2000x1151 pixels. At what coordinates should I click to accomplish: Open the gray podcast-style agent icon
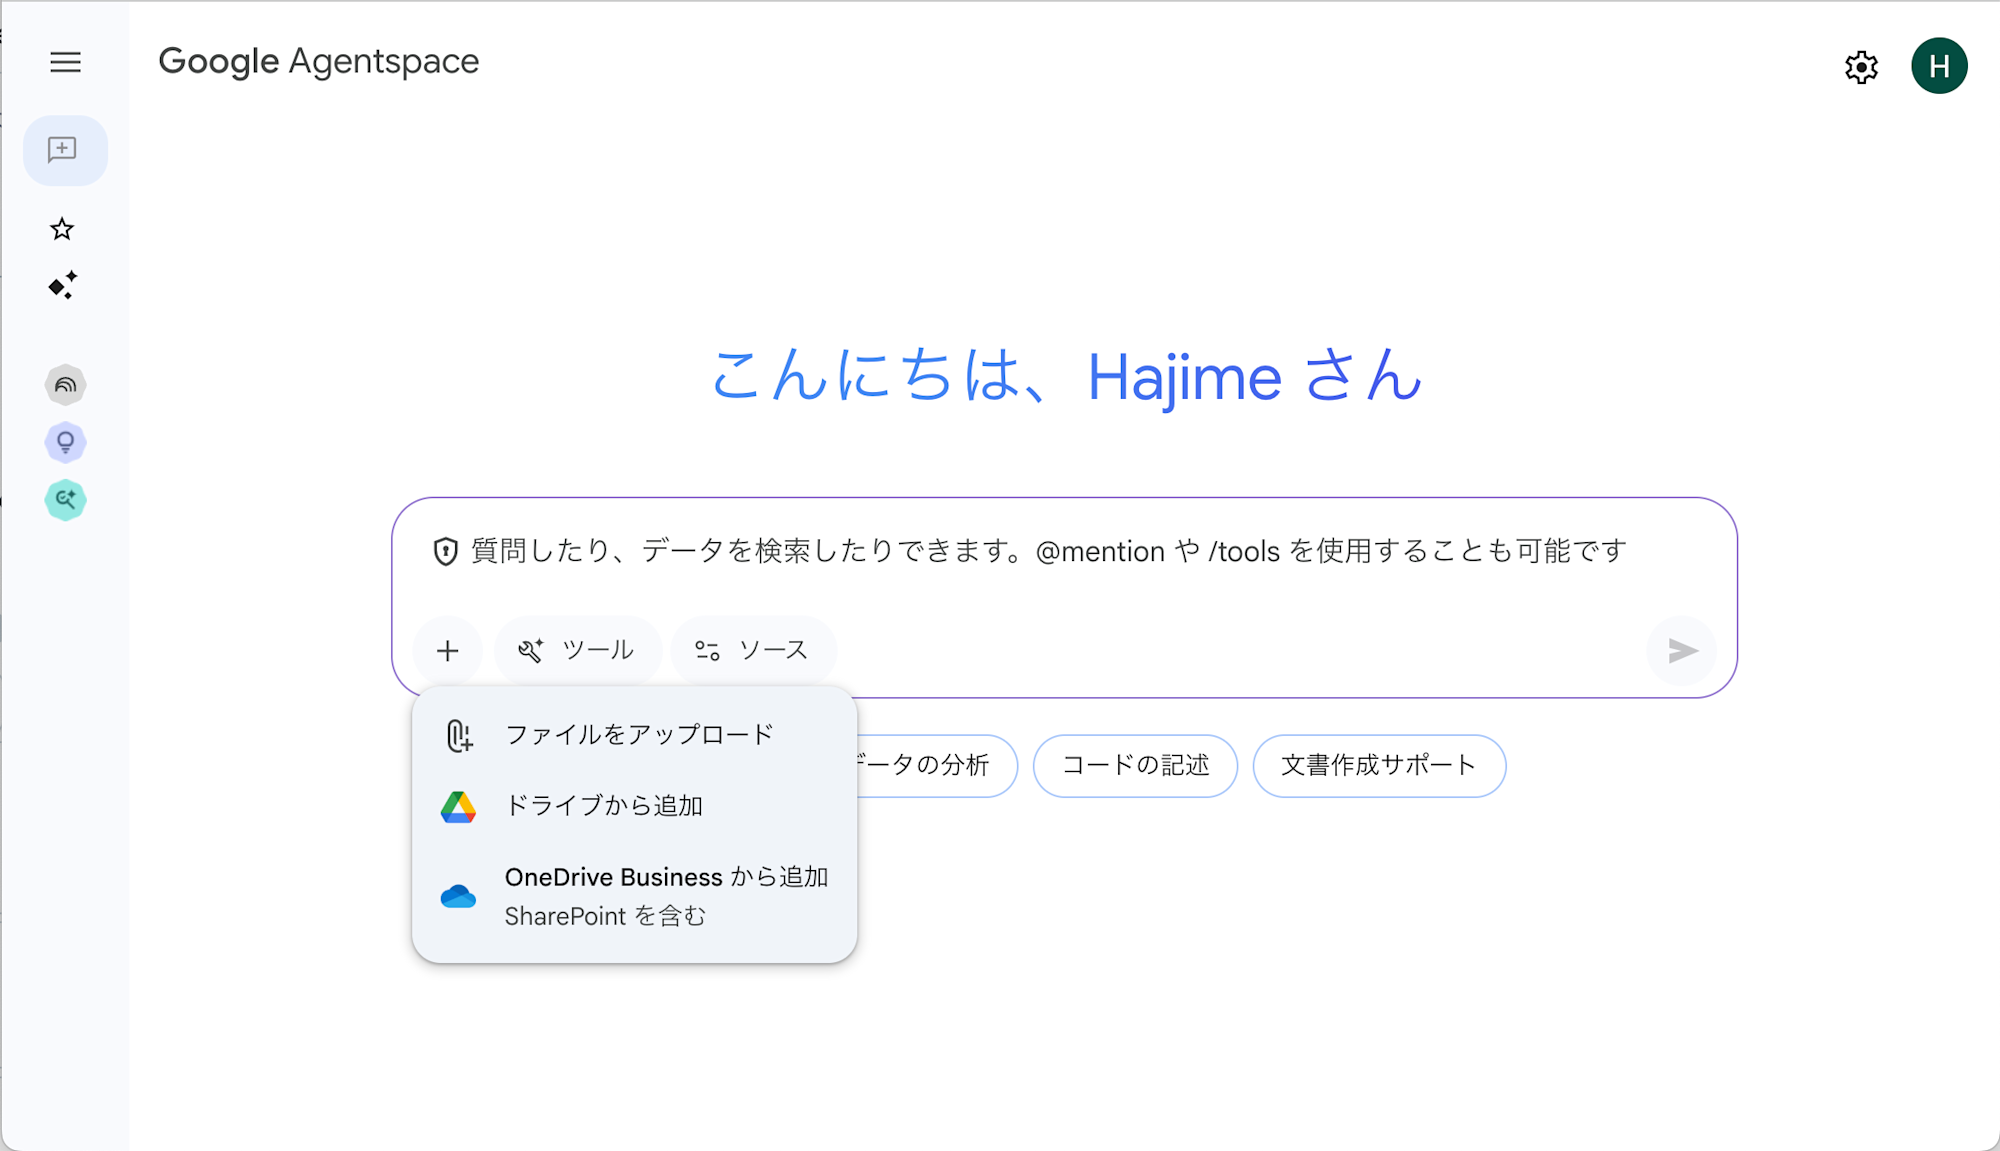click(x=65, y=385)
